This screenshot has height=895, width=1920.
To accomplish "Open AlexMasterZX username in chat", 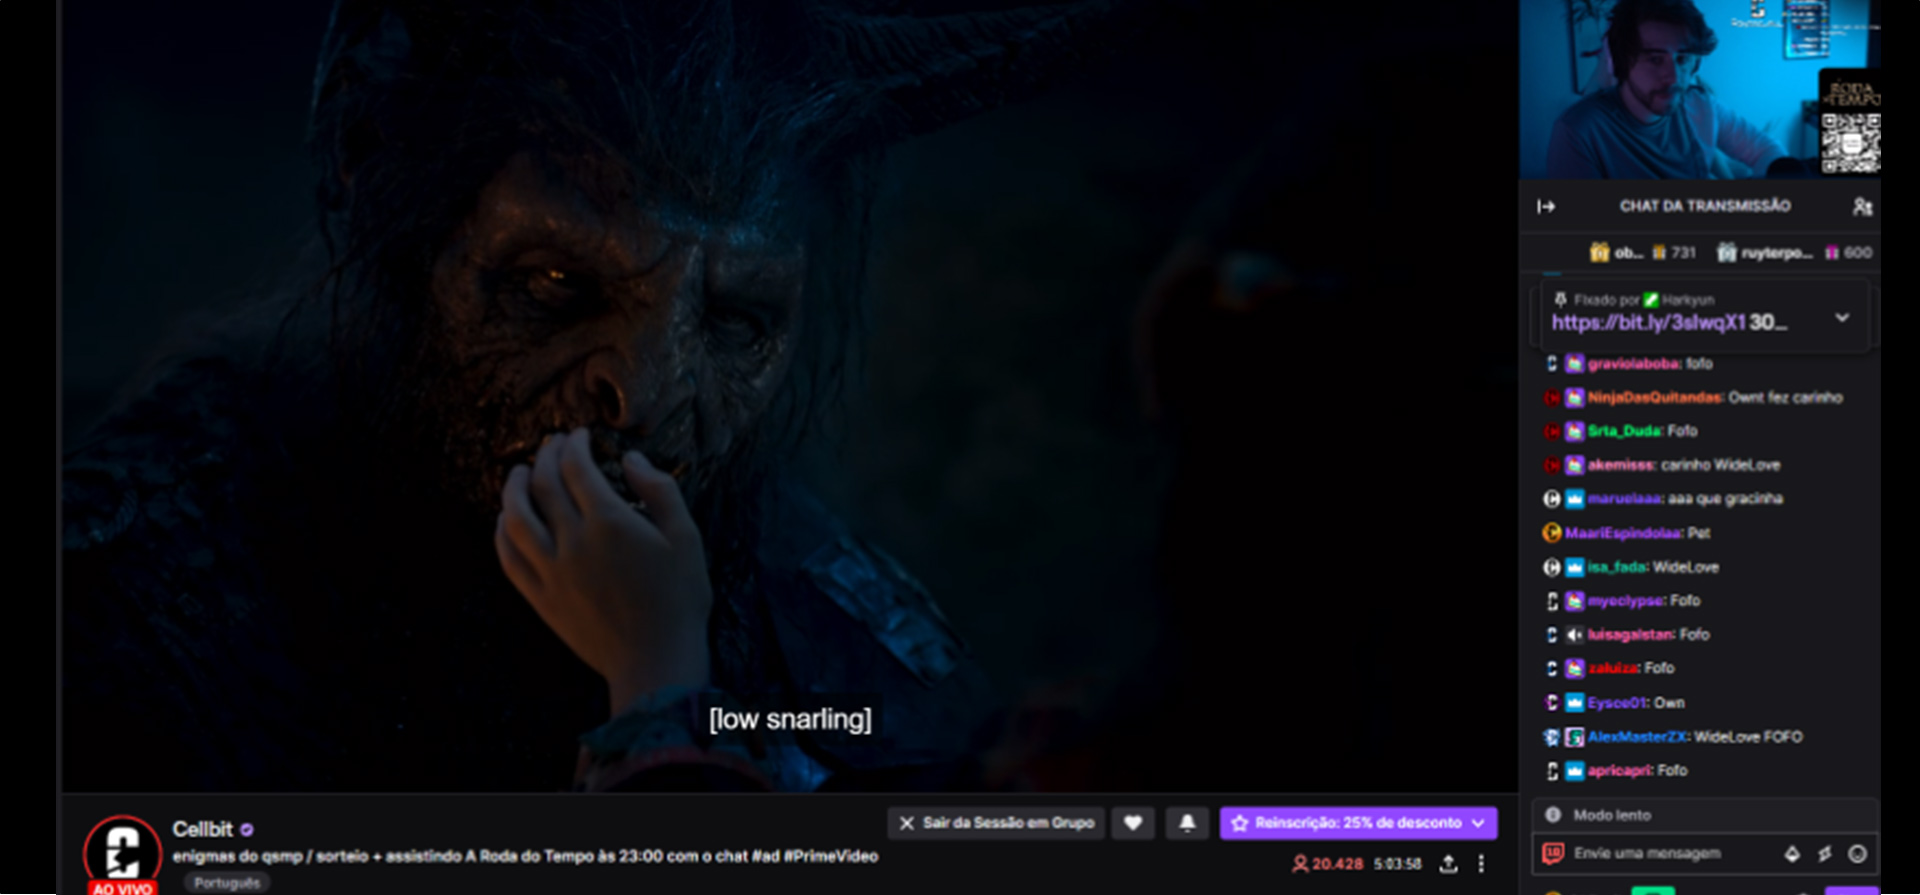I will pyautogui.click(x=1637, y=737).
